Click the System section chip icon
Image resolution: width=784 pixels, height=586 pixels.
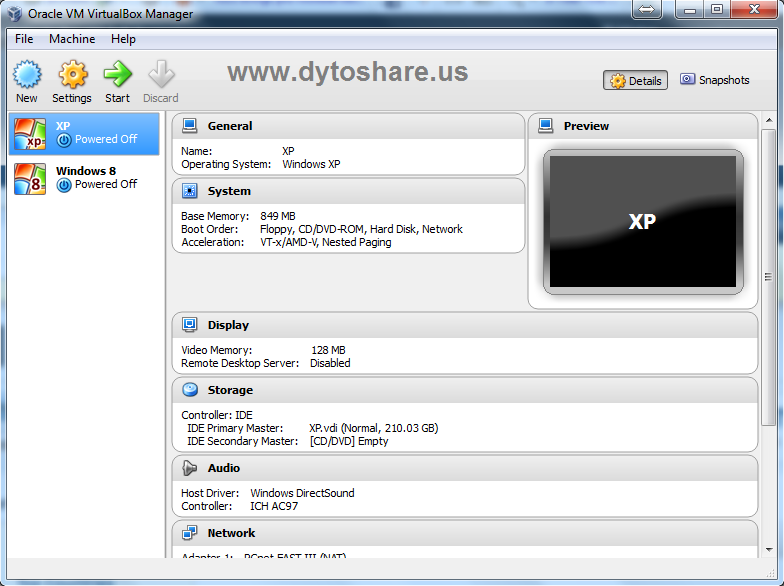pos(190,190)
